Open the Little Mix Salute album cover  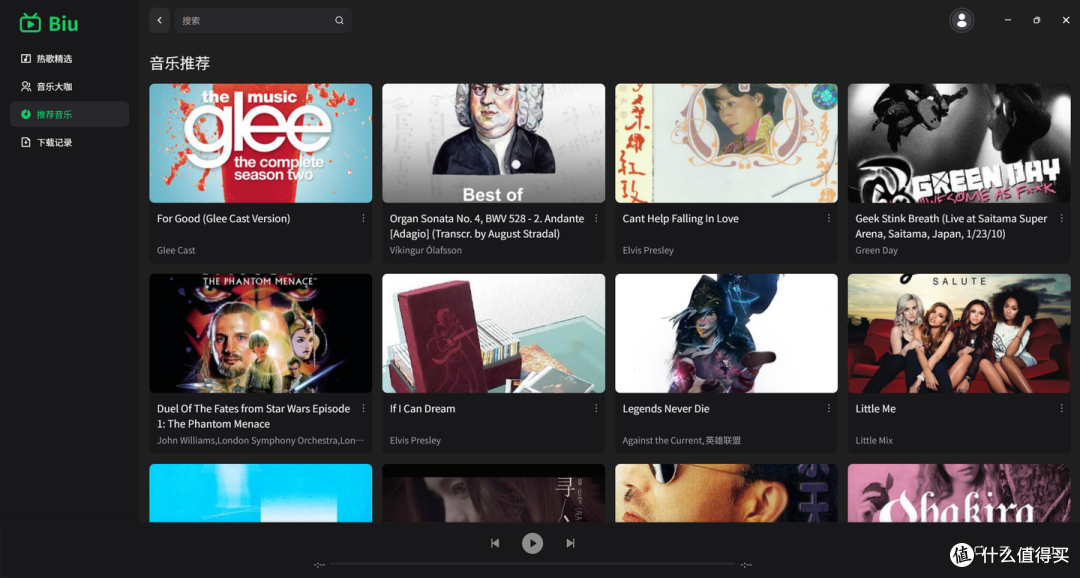point(959,333)
